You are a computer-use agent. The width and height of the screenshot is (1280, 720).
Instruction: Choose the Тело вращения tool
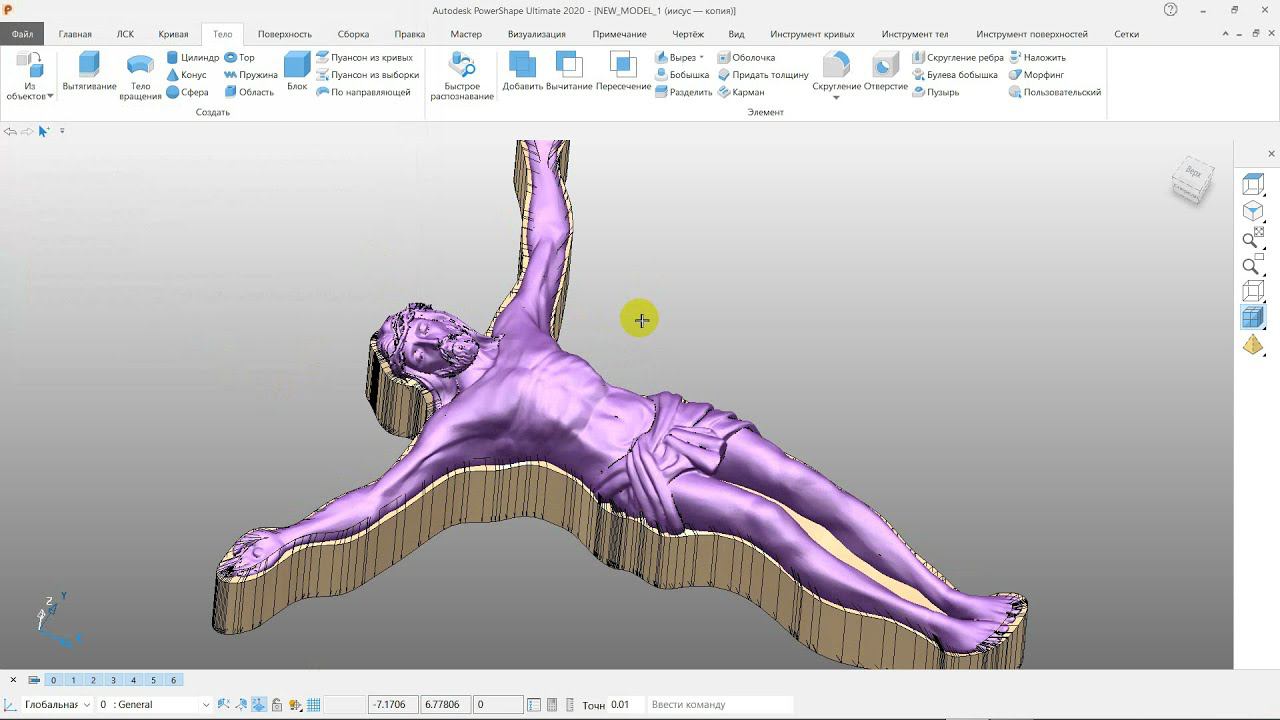pyautogui.click(x=140, y=76)
